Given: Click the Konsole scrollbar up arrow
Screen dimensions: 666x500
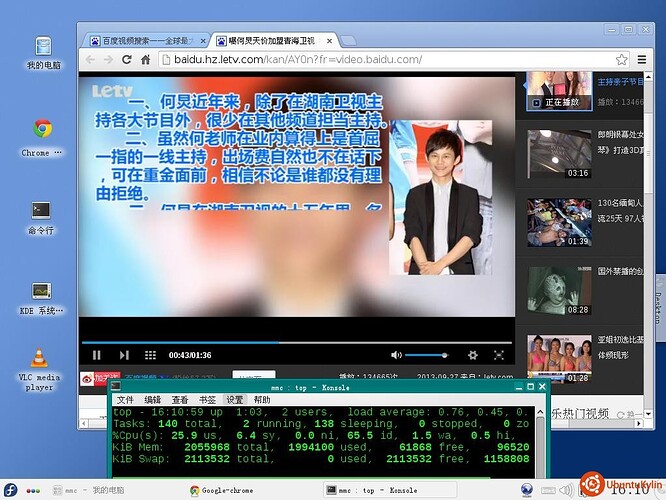Looking at the screenshot, I should click(x=540, y=412).
